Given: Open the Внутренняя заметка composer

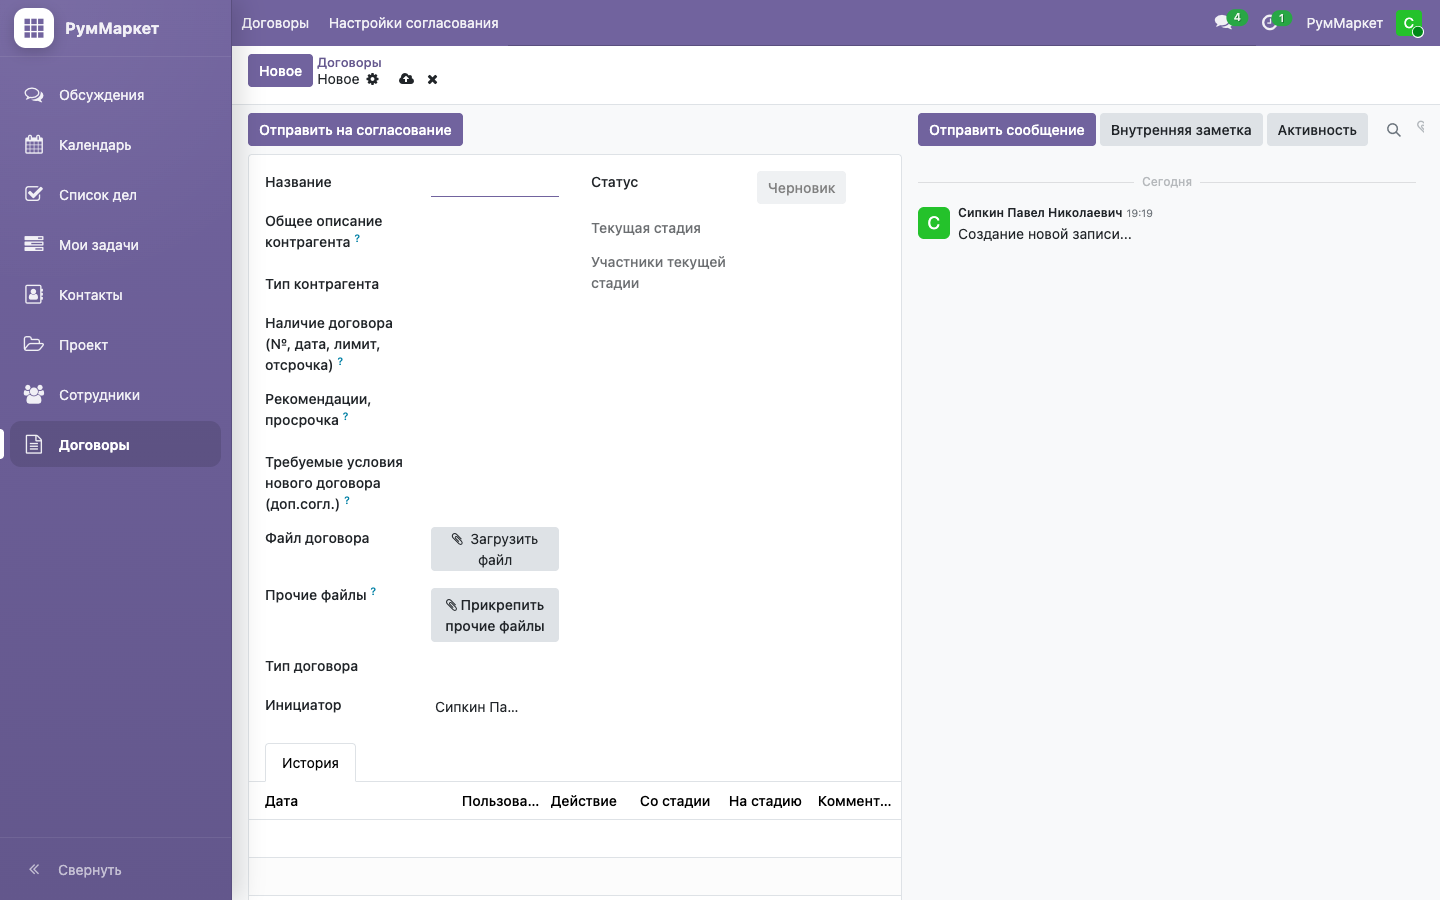Looking at the screenshot, I should pos(1181,130).
